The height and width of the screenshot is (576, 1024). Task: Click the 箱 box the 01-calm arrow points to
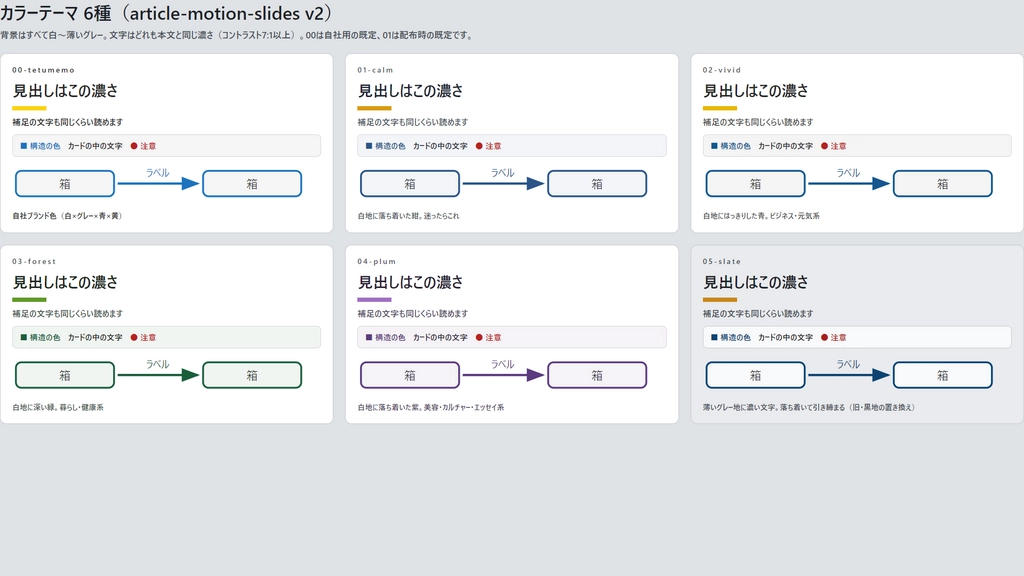[597, 184]
